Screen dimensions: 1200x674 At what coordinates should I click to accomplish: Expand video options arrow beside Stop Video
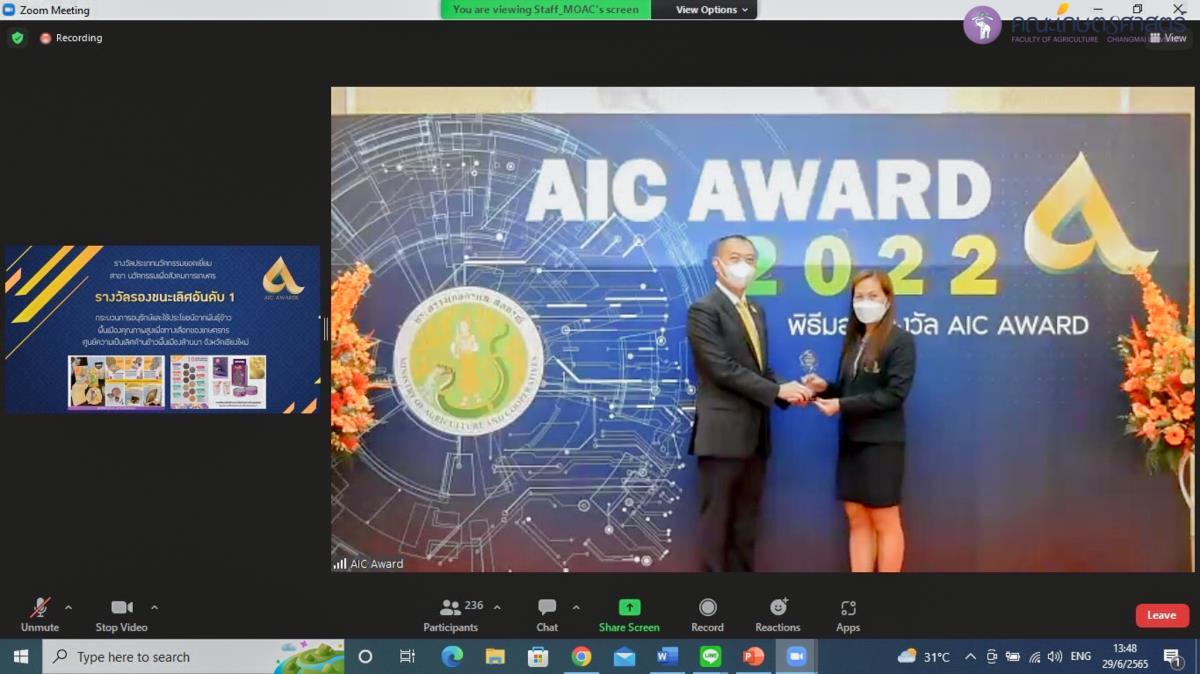[x=154, y=607]
